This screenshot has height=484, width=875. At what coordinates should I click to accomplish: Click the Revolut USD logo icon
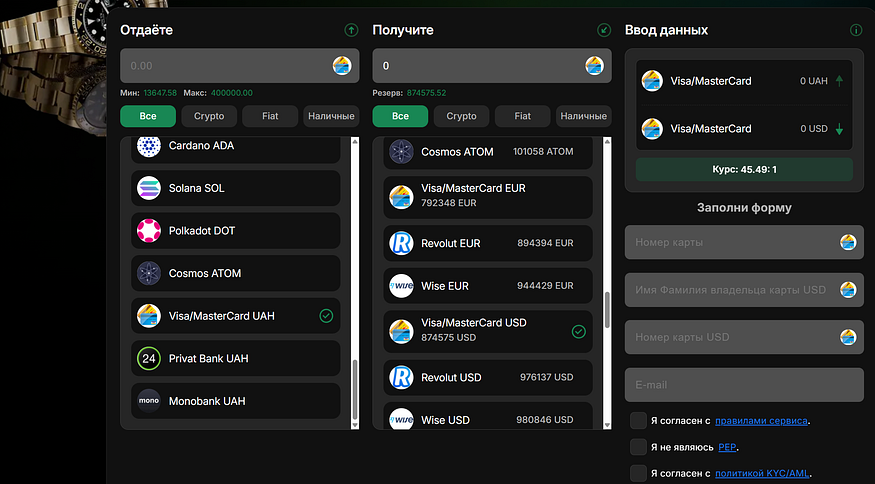[x=401, y=377]
